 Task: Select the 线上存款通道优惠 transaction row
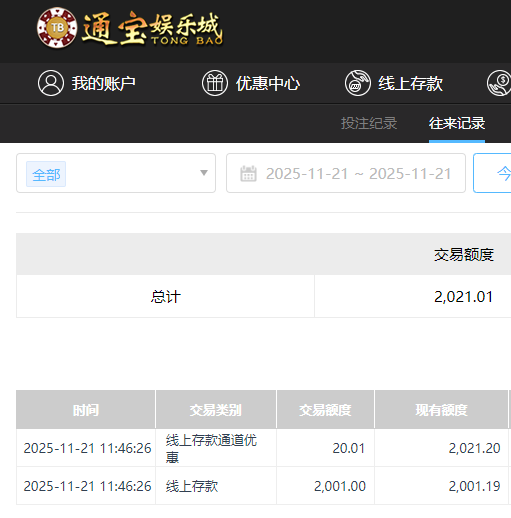[x=263, y=448]
